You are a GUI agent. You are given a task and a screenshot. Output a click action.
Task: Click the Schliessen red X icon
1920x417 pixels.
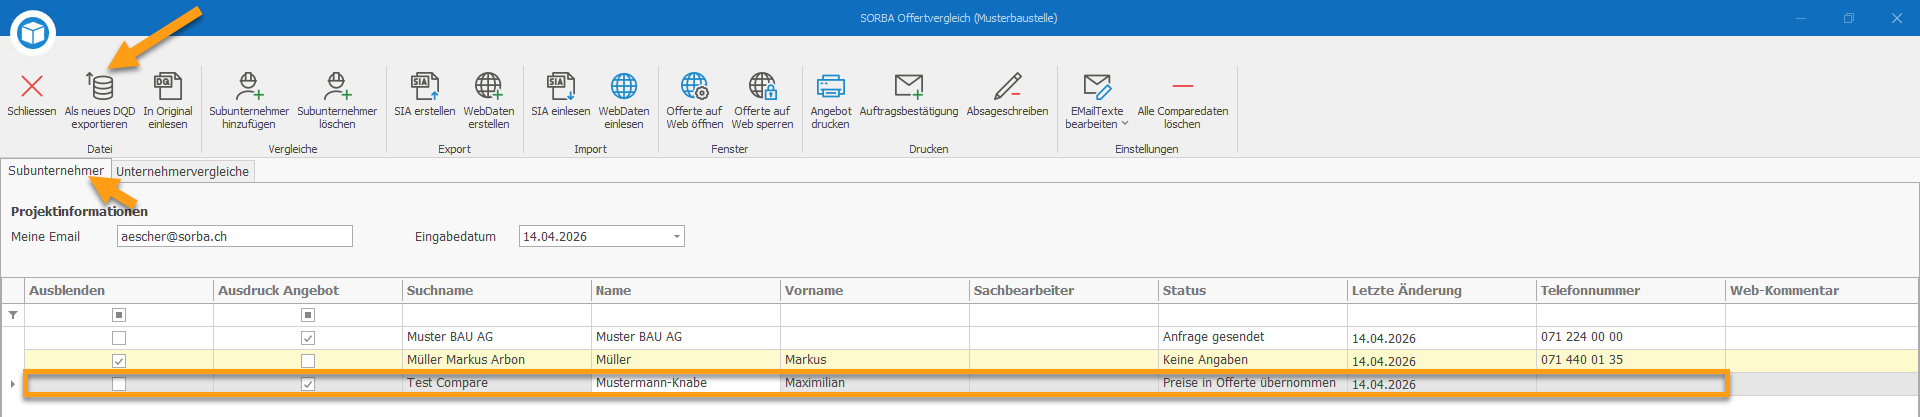tap(32, 87)
